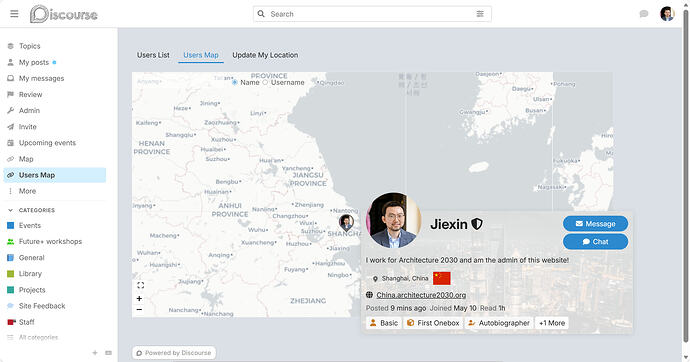The height and width of the screenshot is (362, 690).
Task: Click the keyboard shortcuts icon
Action: click(109, 353)
